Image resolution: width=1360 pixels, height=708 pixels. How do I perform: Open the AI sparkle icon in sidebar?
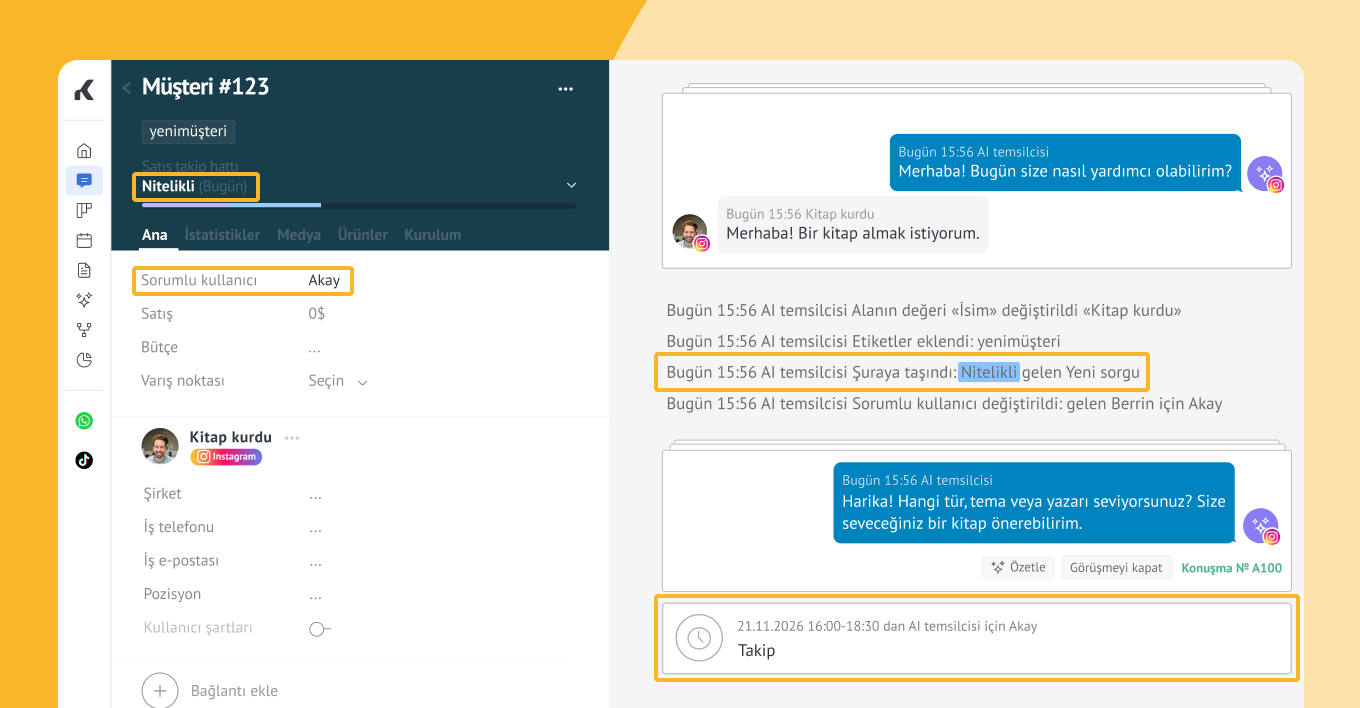[84, 300]
